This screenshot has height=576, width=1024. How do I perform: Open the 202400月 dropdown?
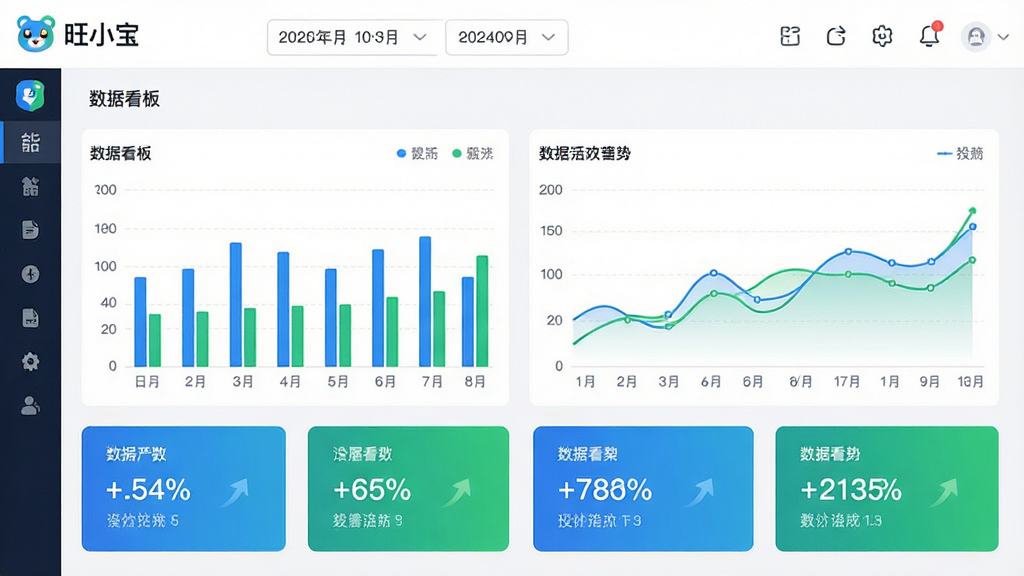(507, 37)
